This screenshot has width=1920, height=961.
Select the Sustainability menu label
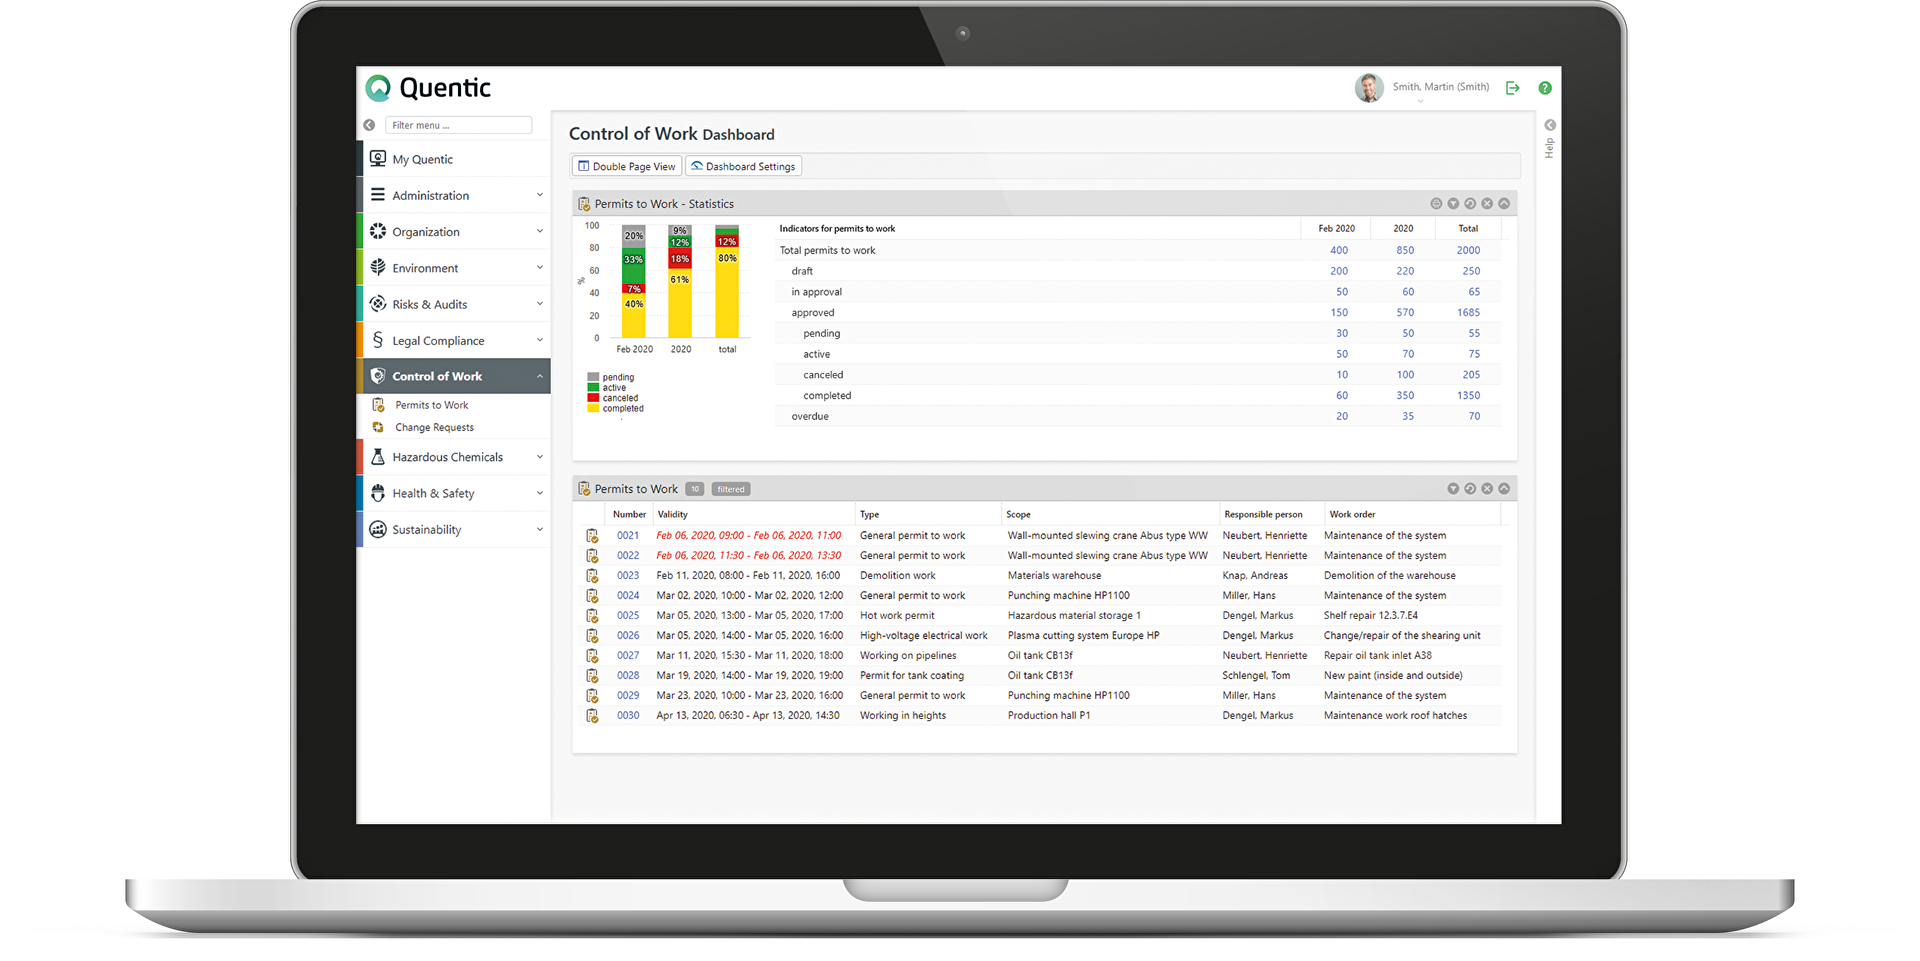427,529
